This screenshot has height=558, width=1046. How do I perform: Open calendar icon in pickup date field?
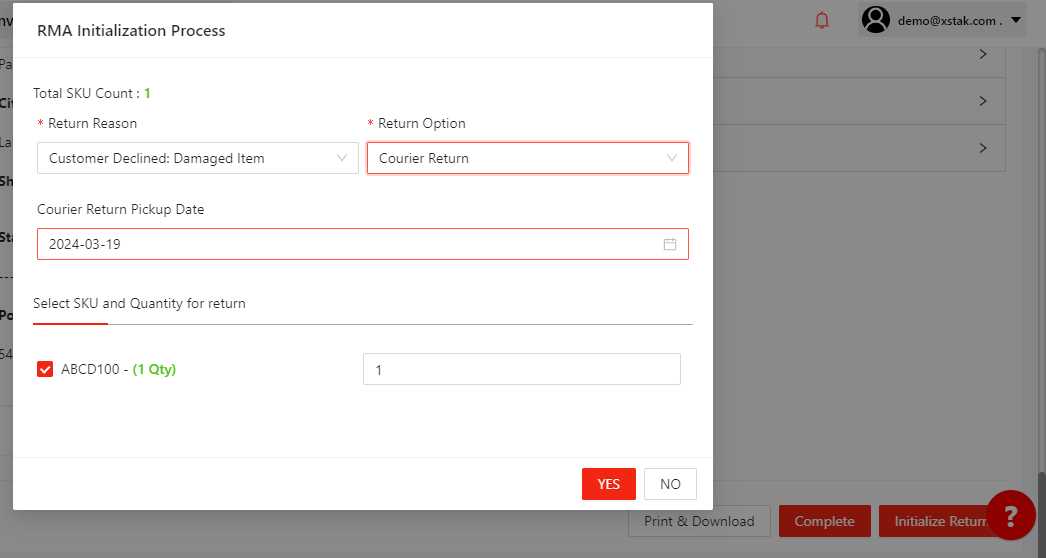pos(670,244)
